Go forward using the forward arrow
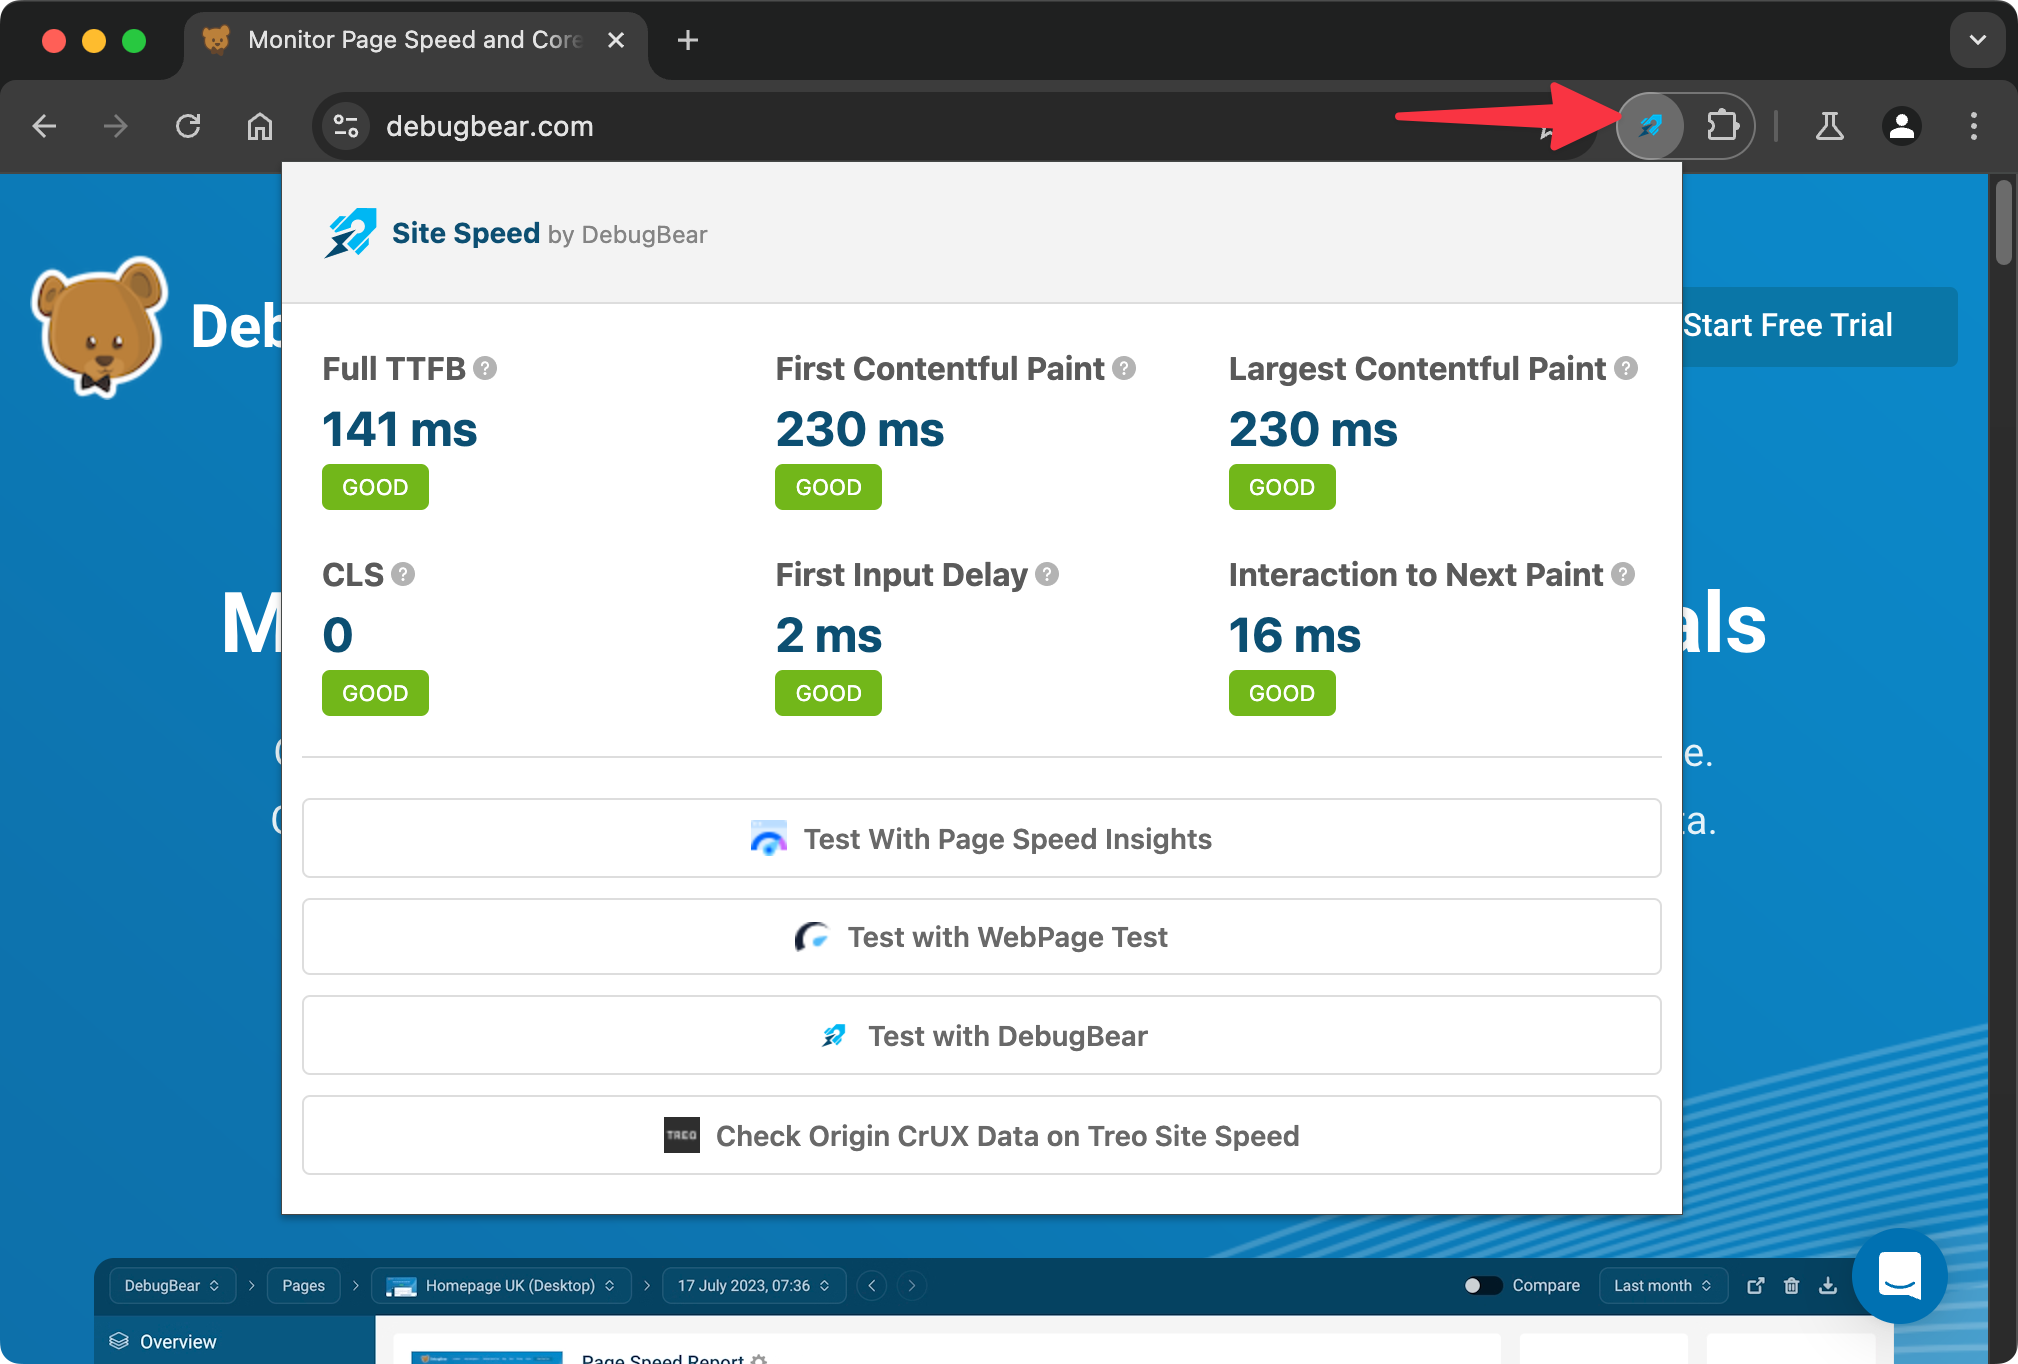Viewport: 2018px width, 1364px height. click(x=116, y=126)
